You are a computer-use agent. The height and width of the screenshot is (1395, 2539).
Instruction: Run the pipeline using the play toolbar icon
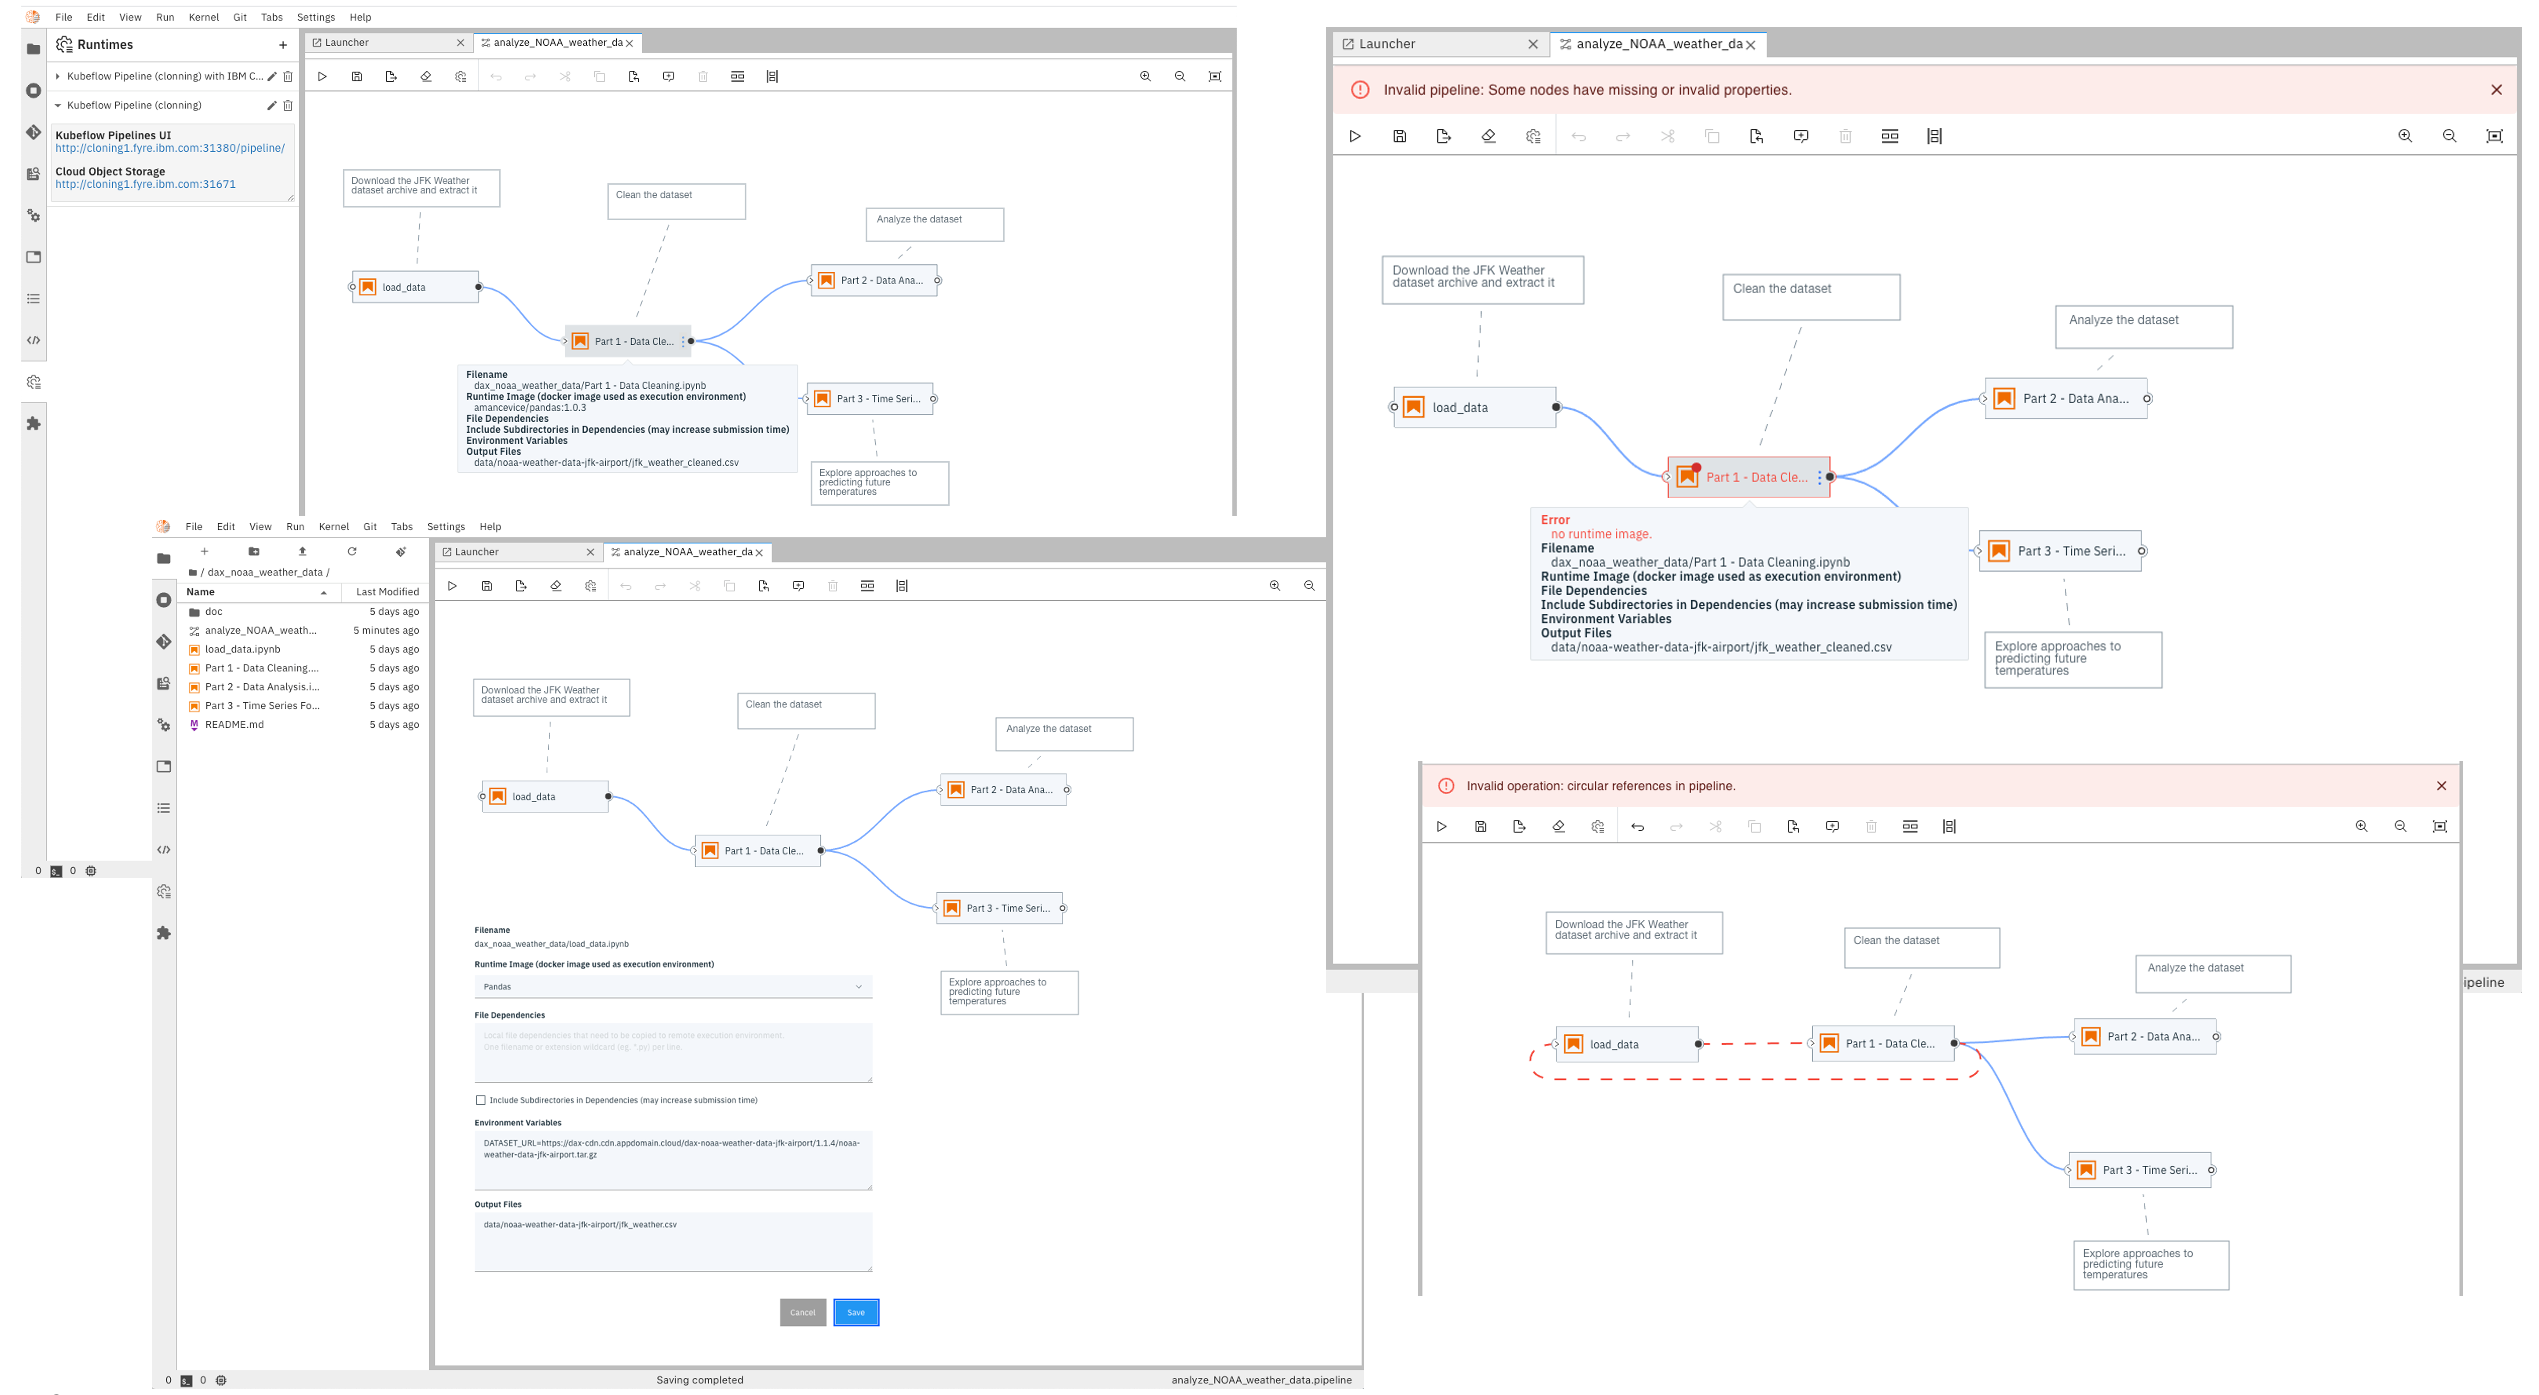click(x=322, y=76)
